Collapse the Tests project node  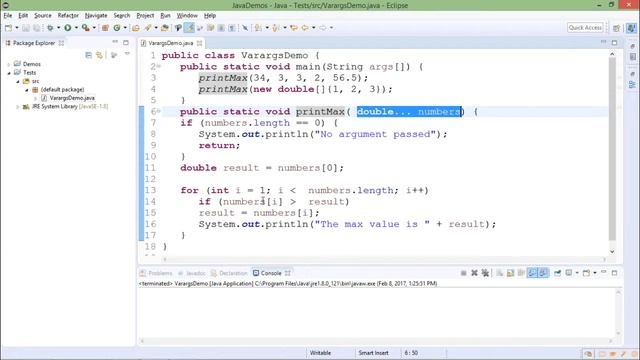point(9,73)
